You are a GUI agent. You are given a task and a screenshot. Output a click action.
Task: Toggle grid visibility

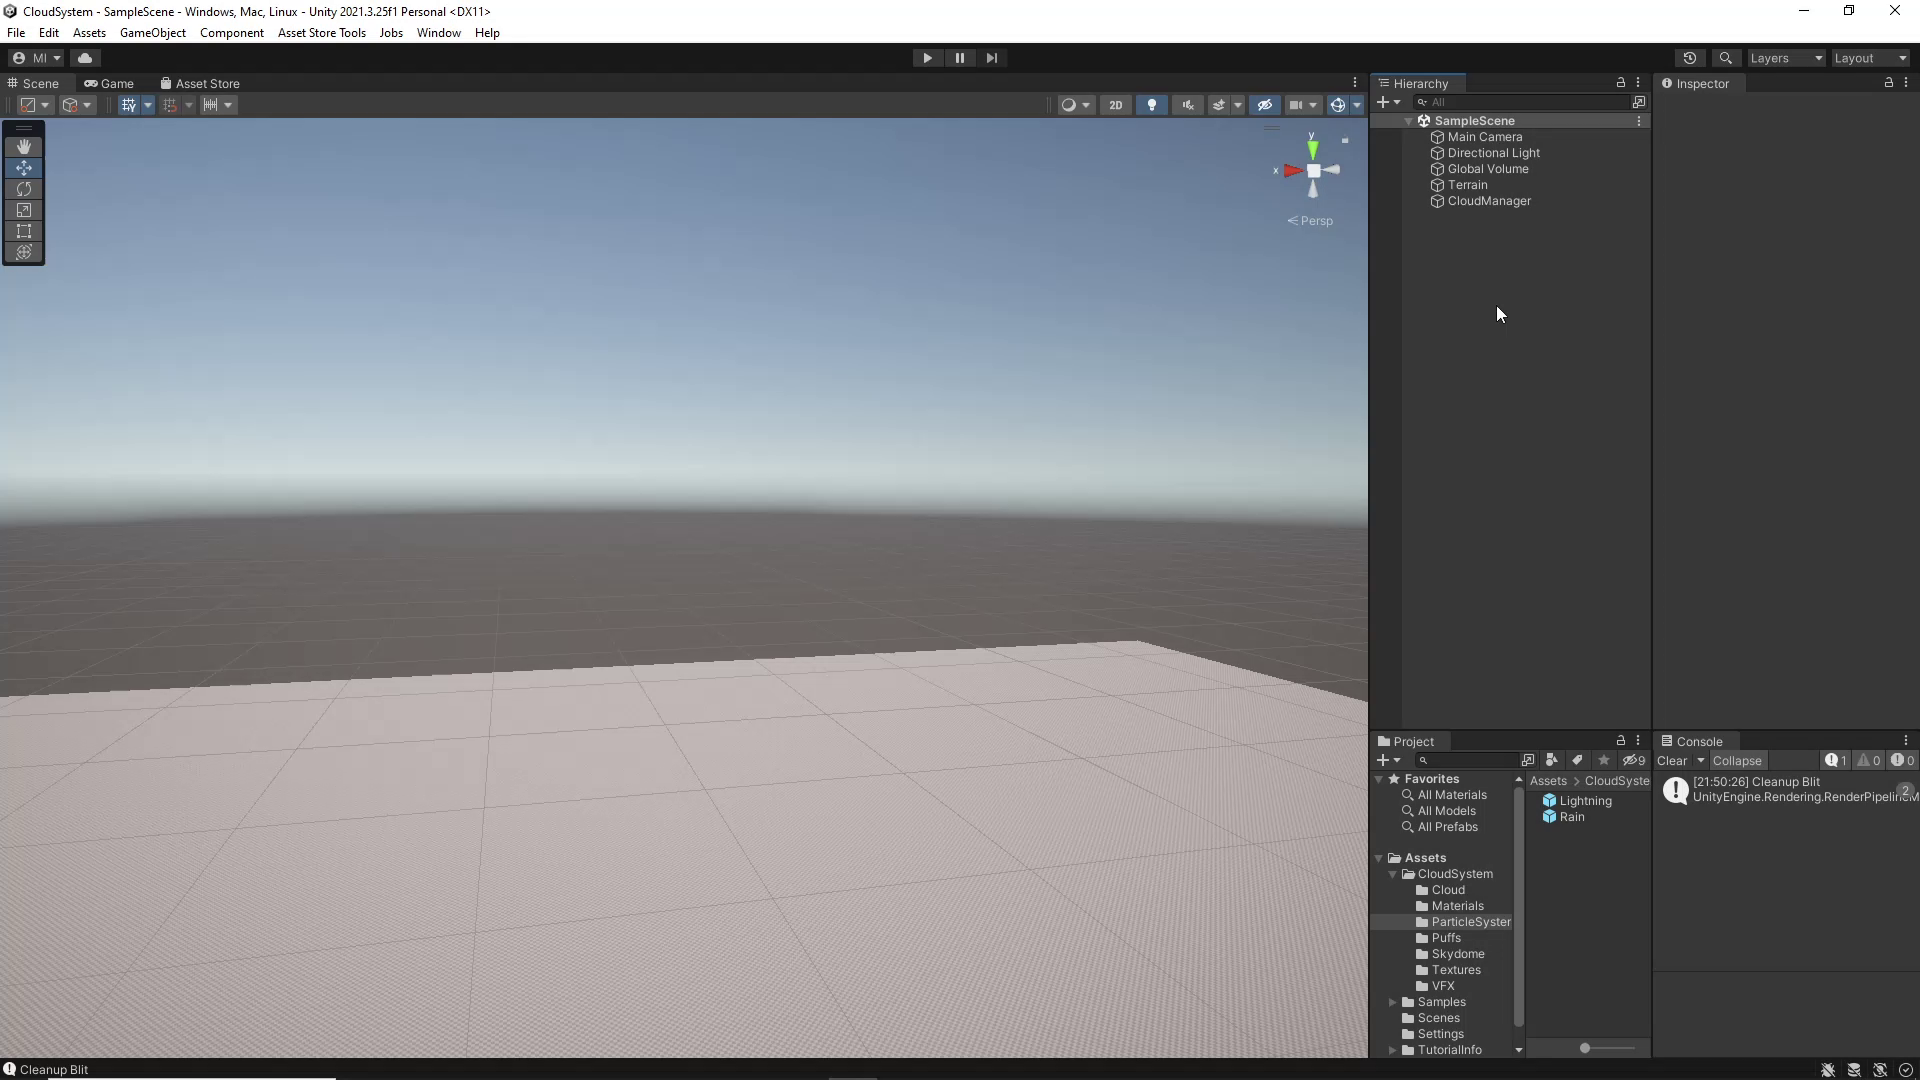129,105
